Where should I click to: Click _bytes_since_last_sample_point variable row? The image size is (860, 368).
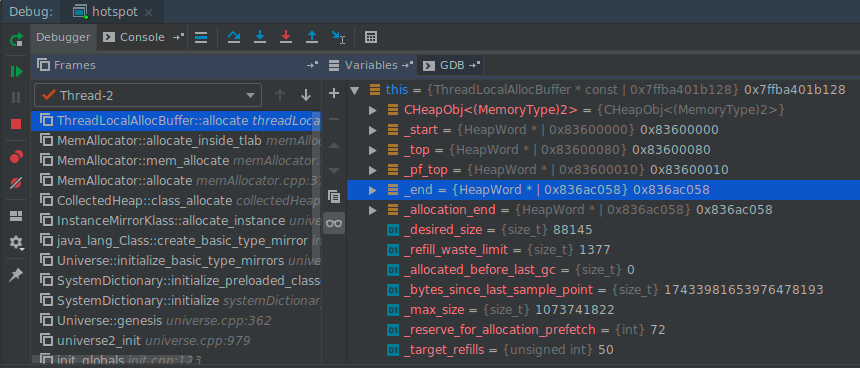click(603, 290)
